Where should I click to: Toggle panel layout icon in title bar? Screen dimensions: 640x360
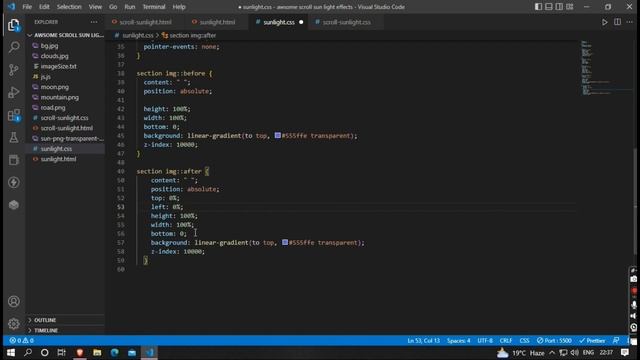549,7
